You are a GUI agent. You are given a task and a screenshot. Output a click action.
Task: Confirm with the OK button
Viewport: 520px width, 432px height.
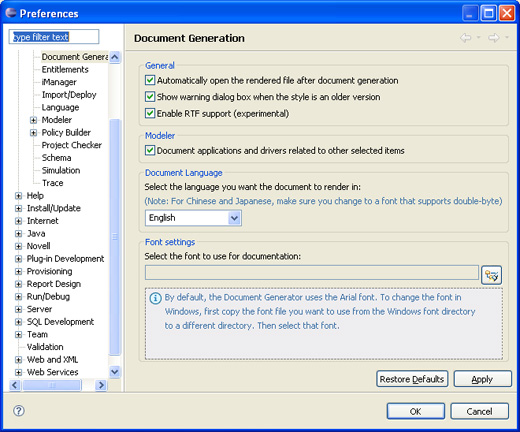click(416, 411)
